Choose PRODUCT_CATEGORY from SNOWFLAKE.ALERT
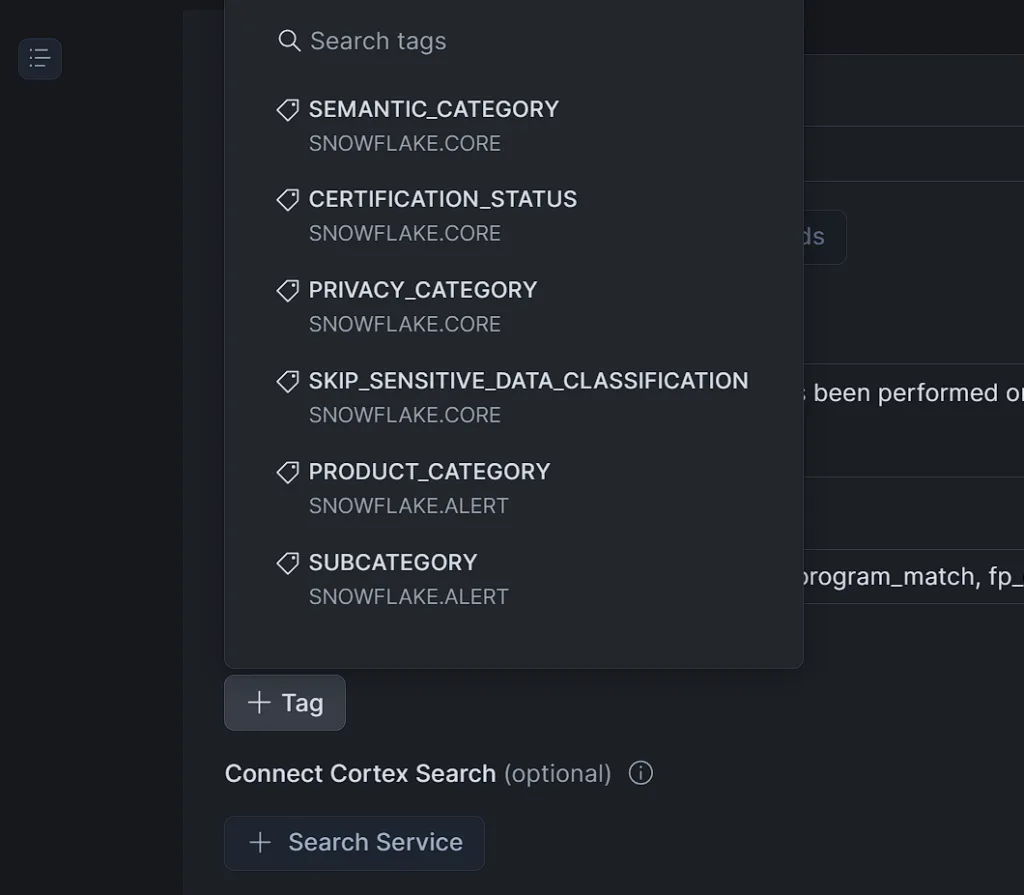The height and width of the screenshot is (895, 1024). 513,488
